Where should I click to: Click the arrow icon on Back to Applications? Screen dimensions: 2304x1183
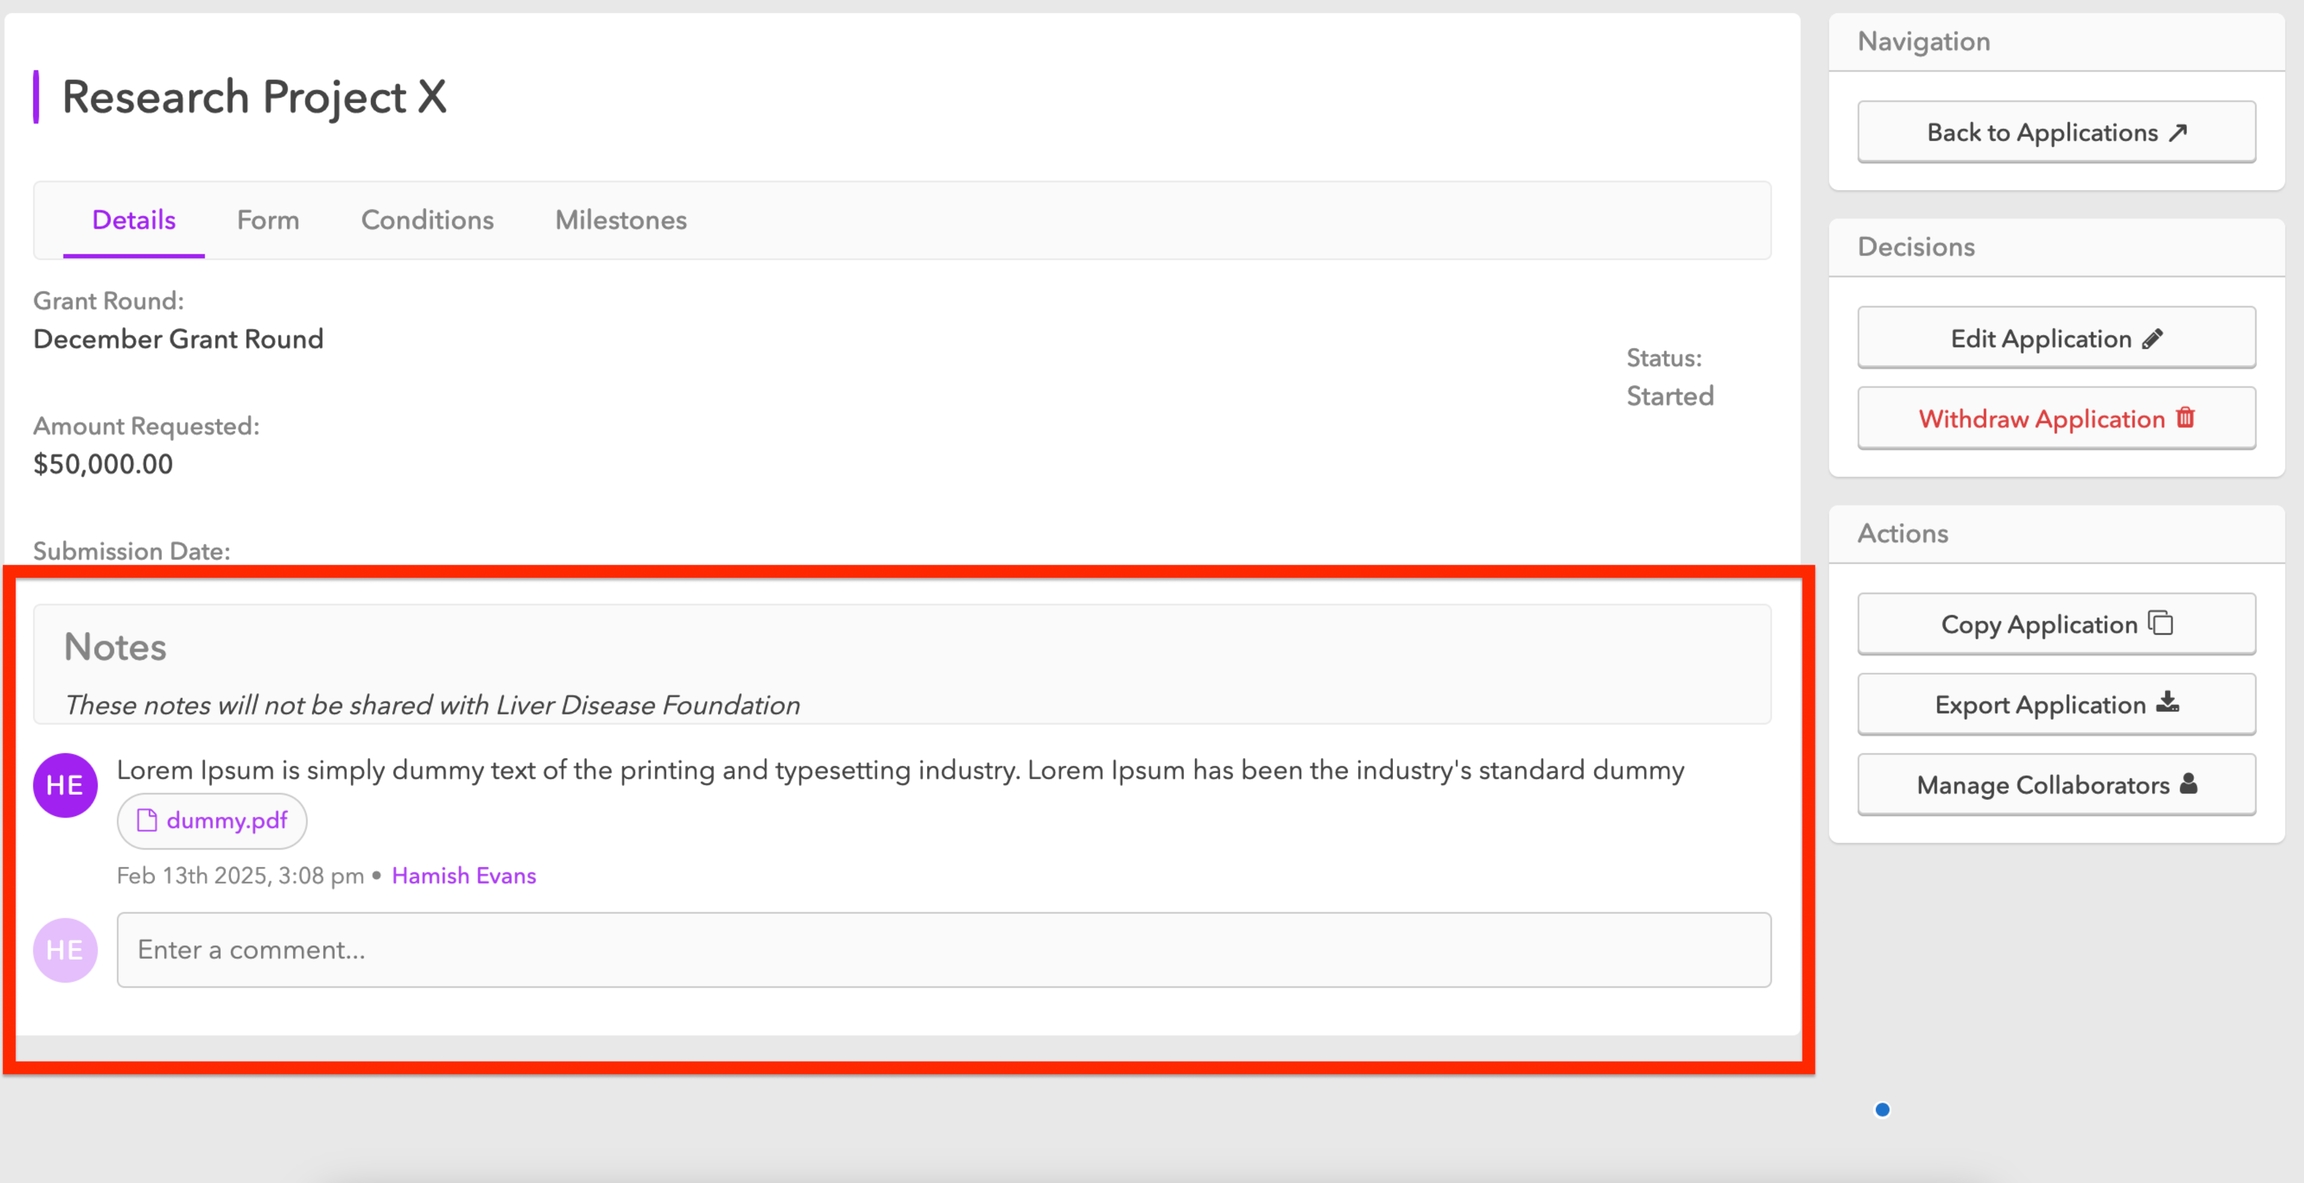(x=2178, y=133)
